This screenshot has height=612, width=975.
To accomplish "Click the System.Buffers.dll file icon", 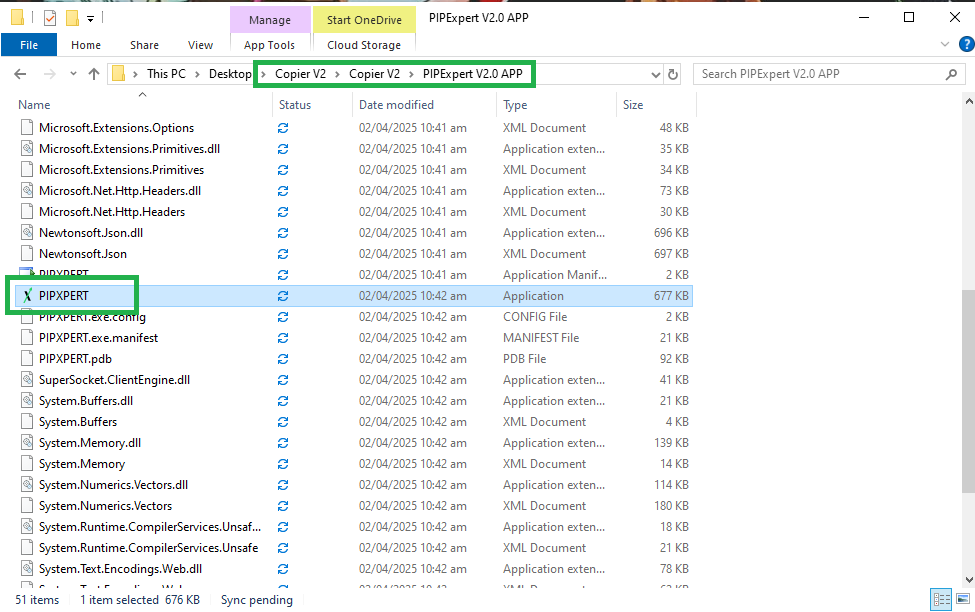I will coord(27,401).
